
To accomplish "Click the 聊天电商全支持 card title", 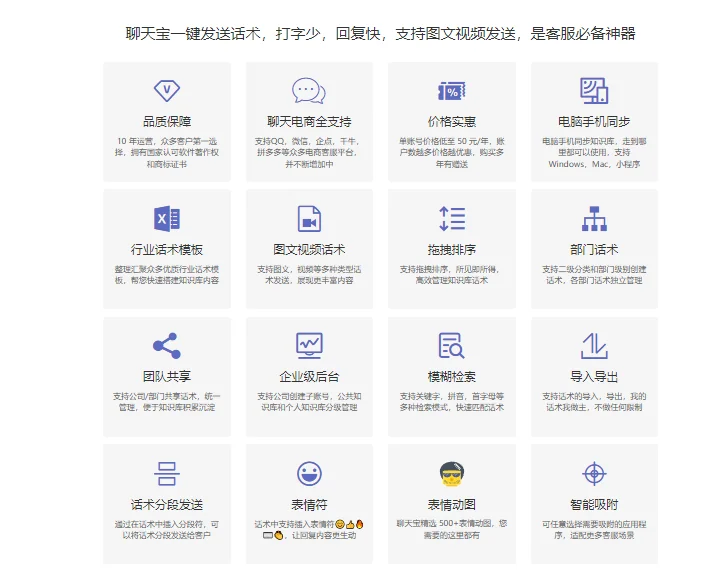I will (x=309, y=122).
